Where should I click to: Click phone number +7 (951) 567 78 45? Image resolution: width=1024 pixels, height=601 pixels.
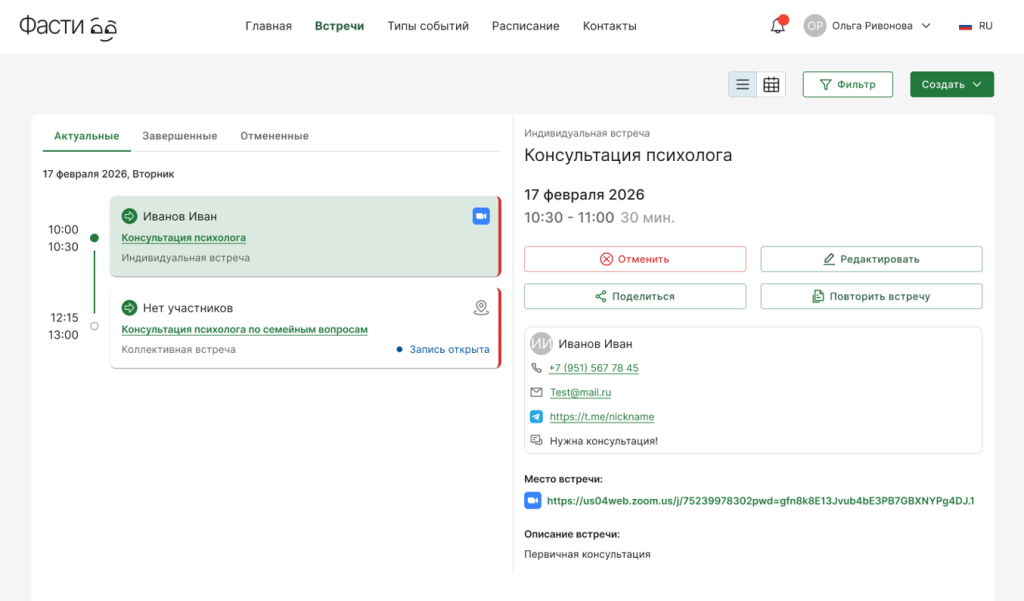pos(593,368)
